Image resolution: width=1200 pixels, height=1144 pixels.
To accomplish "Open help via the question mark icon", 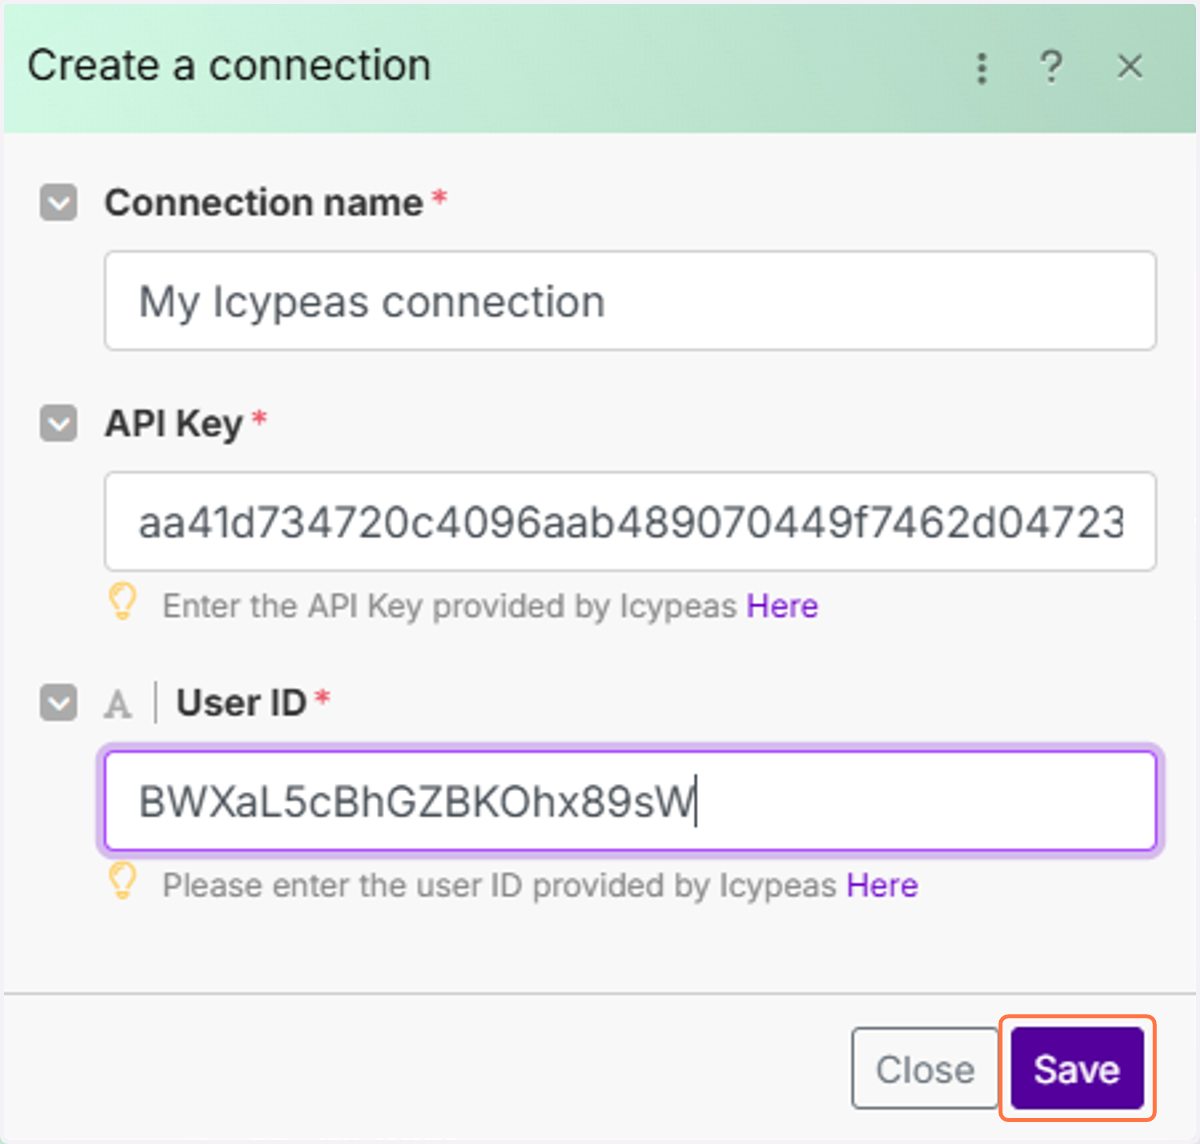I will (1051, 67).
